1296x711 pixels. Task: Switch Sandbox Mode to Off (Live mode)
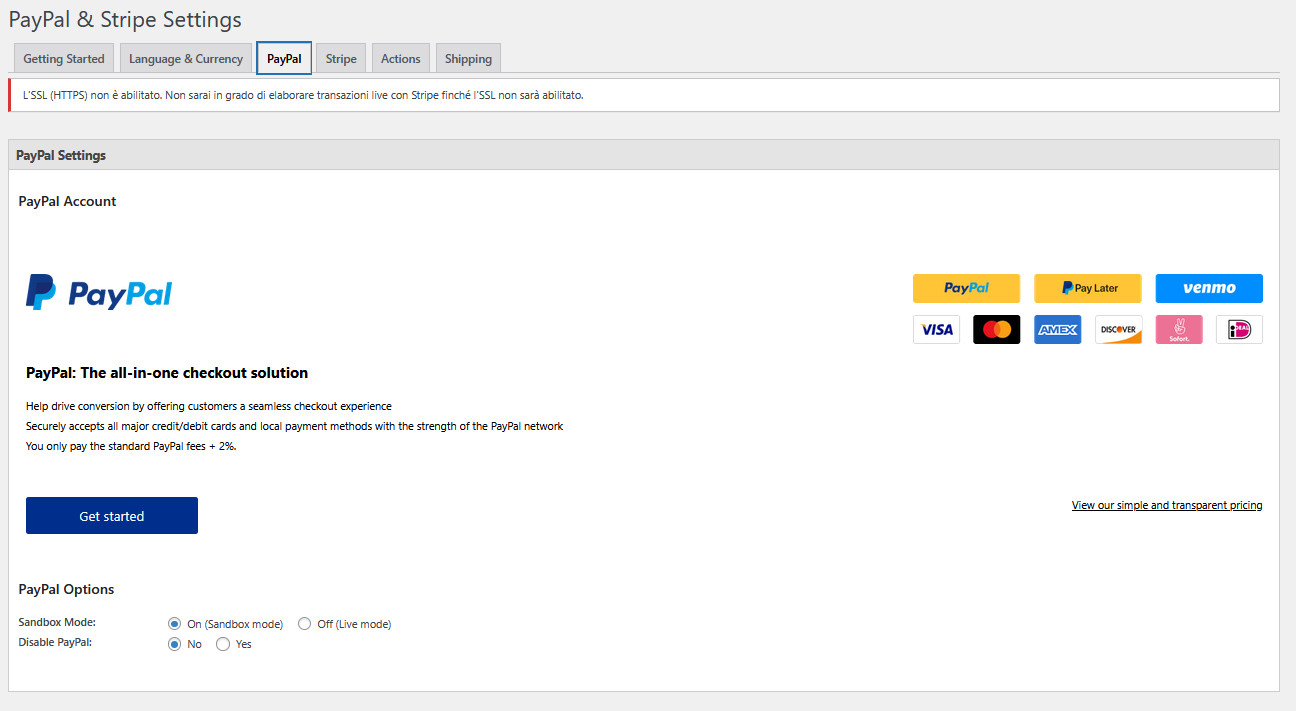pos(304,623)
